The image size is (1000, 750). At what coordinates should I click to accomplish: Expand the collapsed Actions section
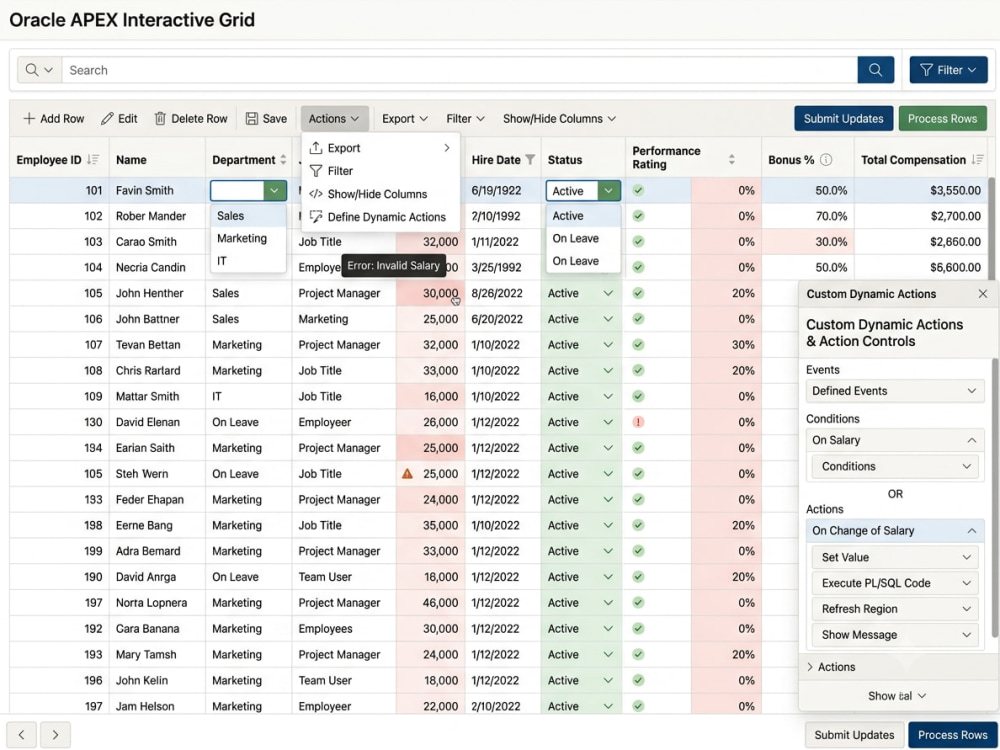(x=830, y=667)
